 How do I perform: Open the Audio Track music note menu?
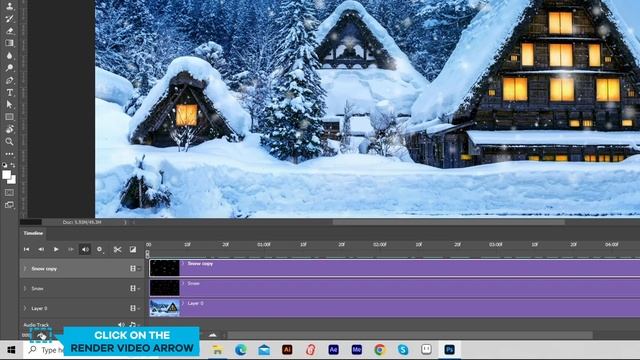133,325
